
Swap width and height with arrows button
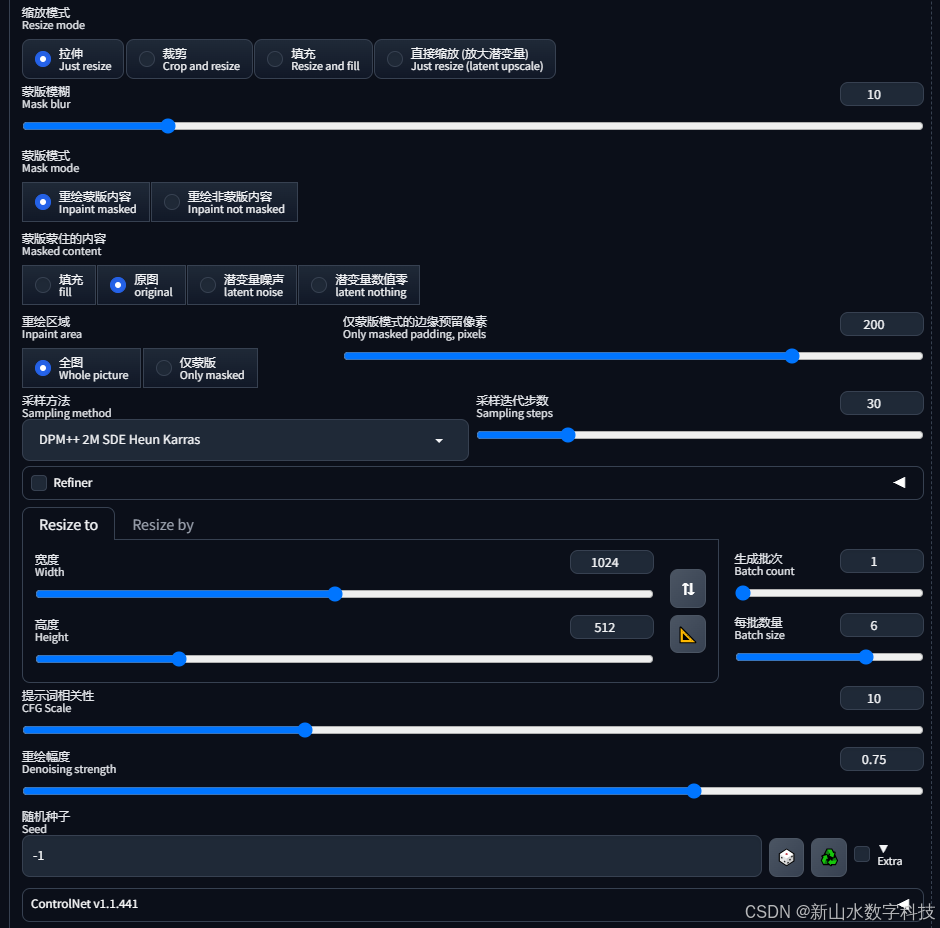tap(688, 588)
